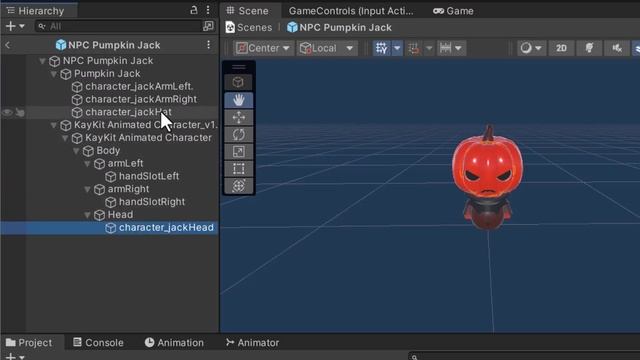This screenshot has width=640, height=360.
Task: Select the Scale tool
Action: point(239,152)
